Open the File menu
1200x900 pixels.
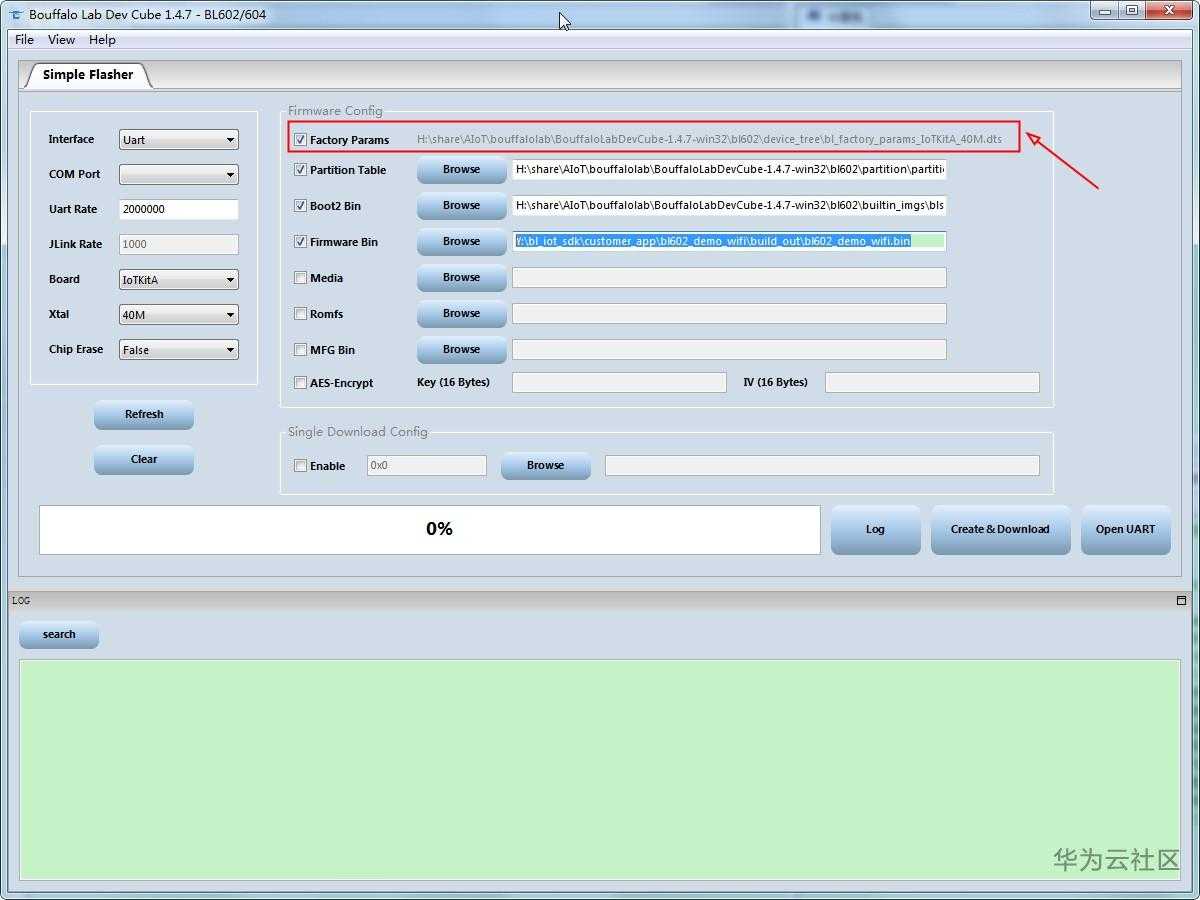coord(25,40)
